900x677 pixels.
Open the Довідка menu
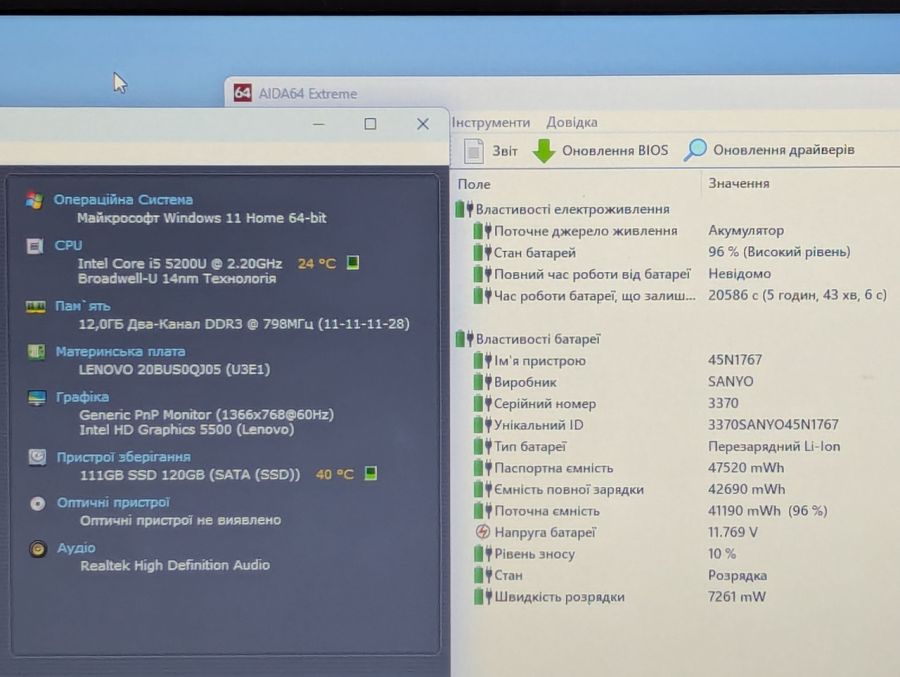(x=572, y=122)
